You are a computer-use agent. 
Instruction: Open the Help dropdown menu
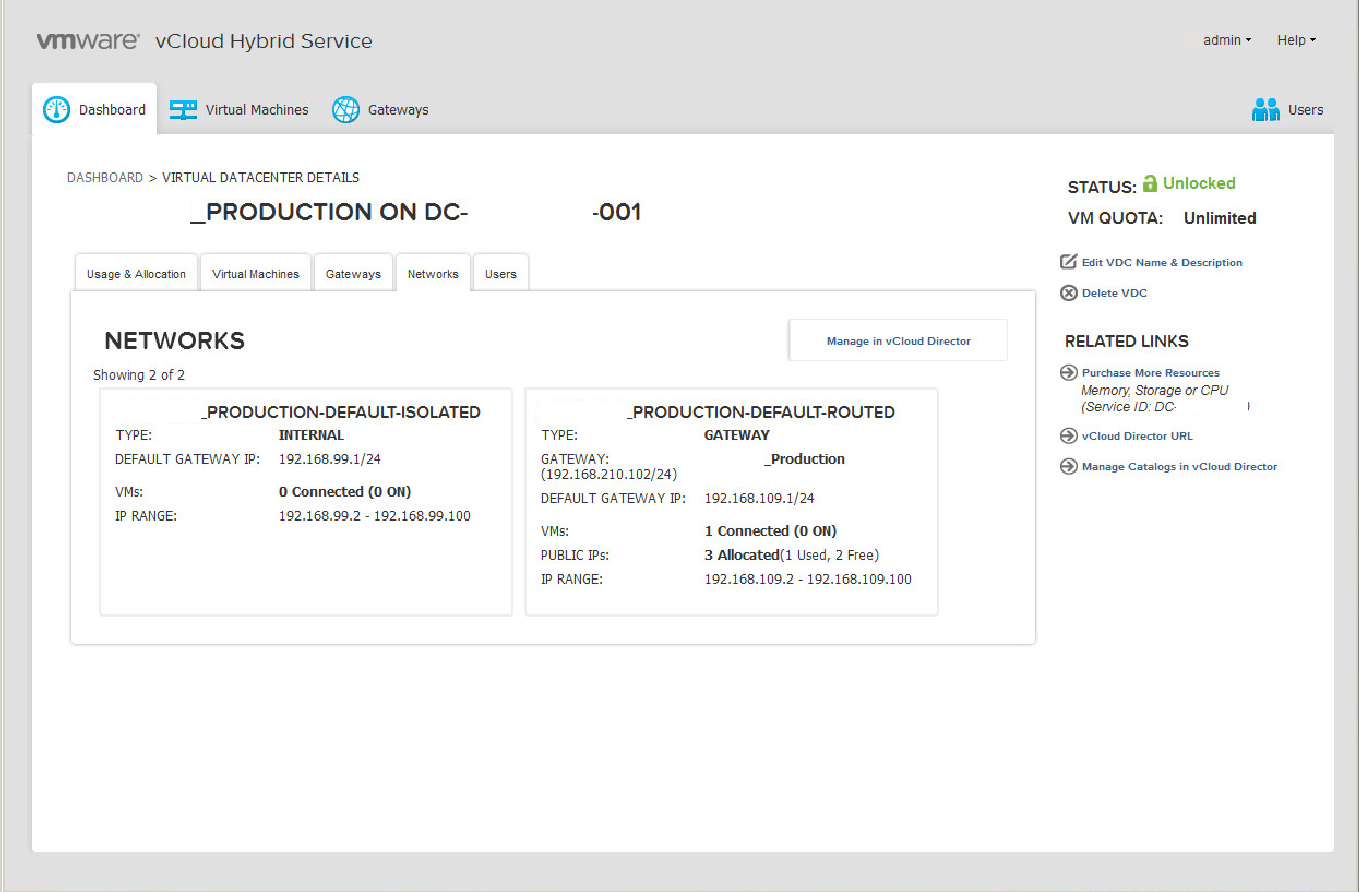1296,40
